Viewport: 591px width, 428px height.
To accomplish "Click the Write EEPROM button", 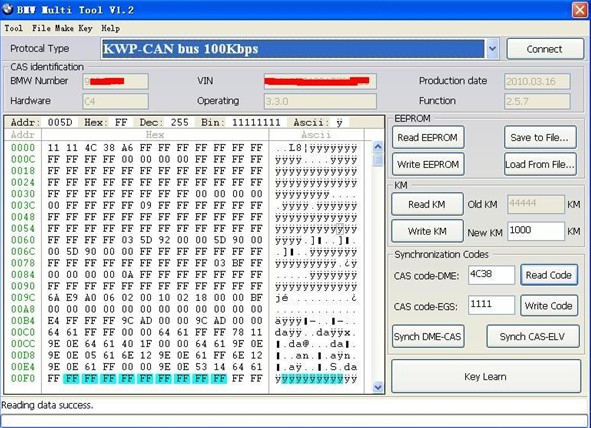I will 427,164.
